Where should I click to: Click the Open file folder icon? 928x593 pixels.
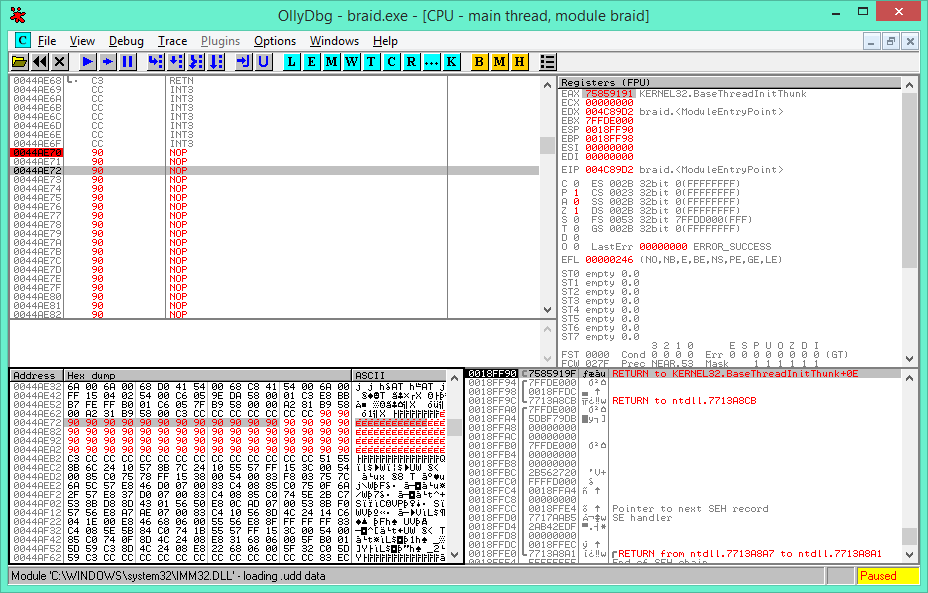point(19,62)
